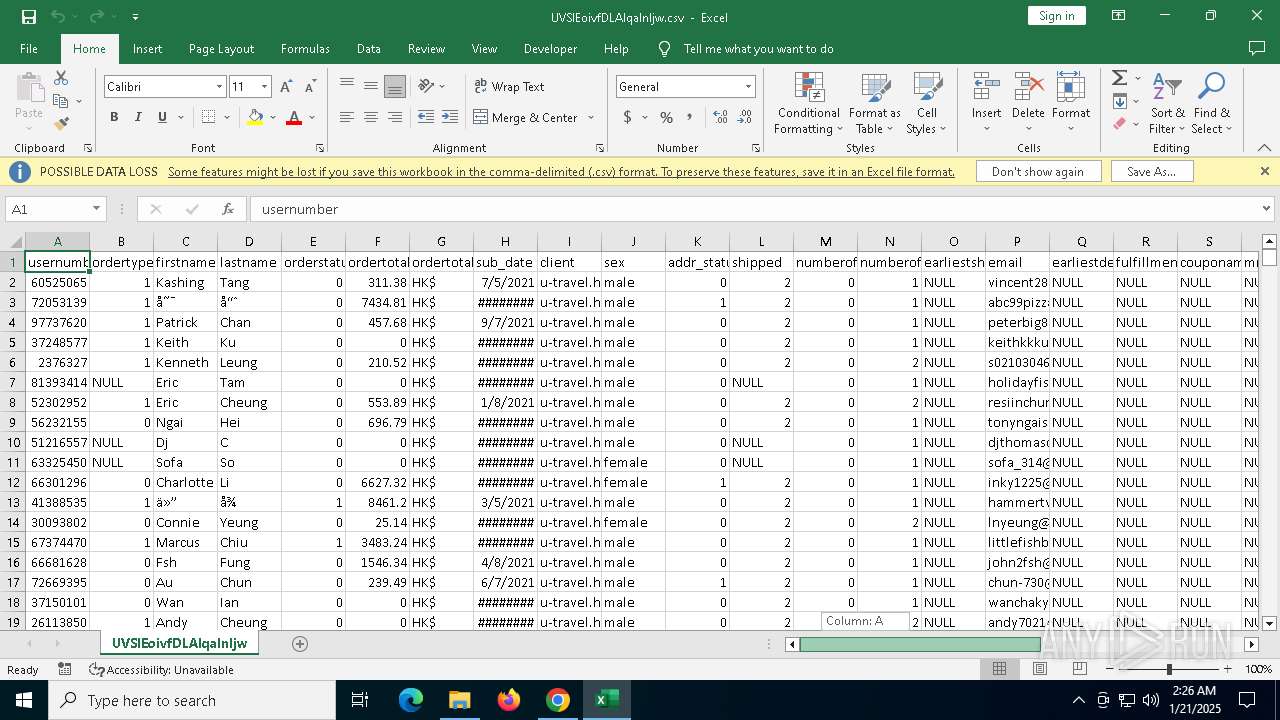Switch to the Page Layout tab
The height and width of the screenshot is (720, 1280).
(x=221, y=49)
